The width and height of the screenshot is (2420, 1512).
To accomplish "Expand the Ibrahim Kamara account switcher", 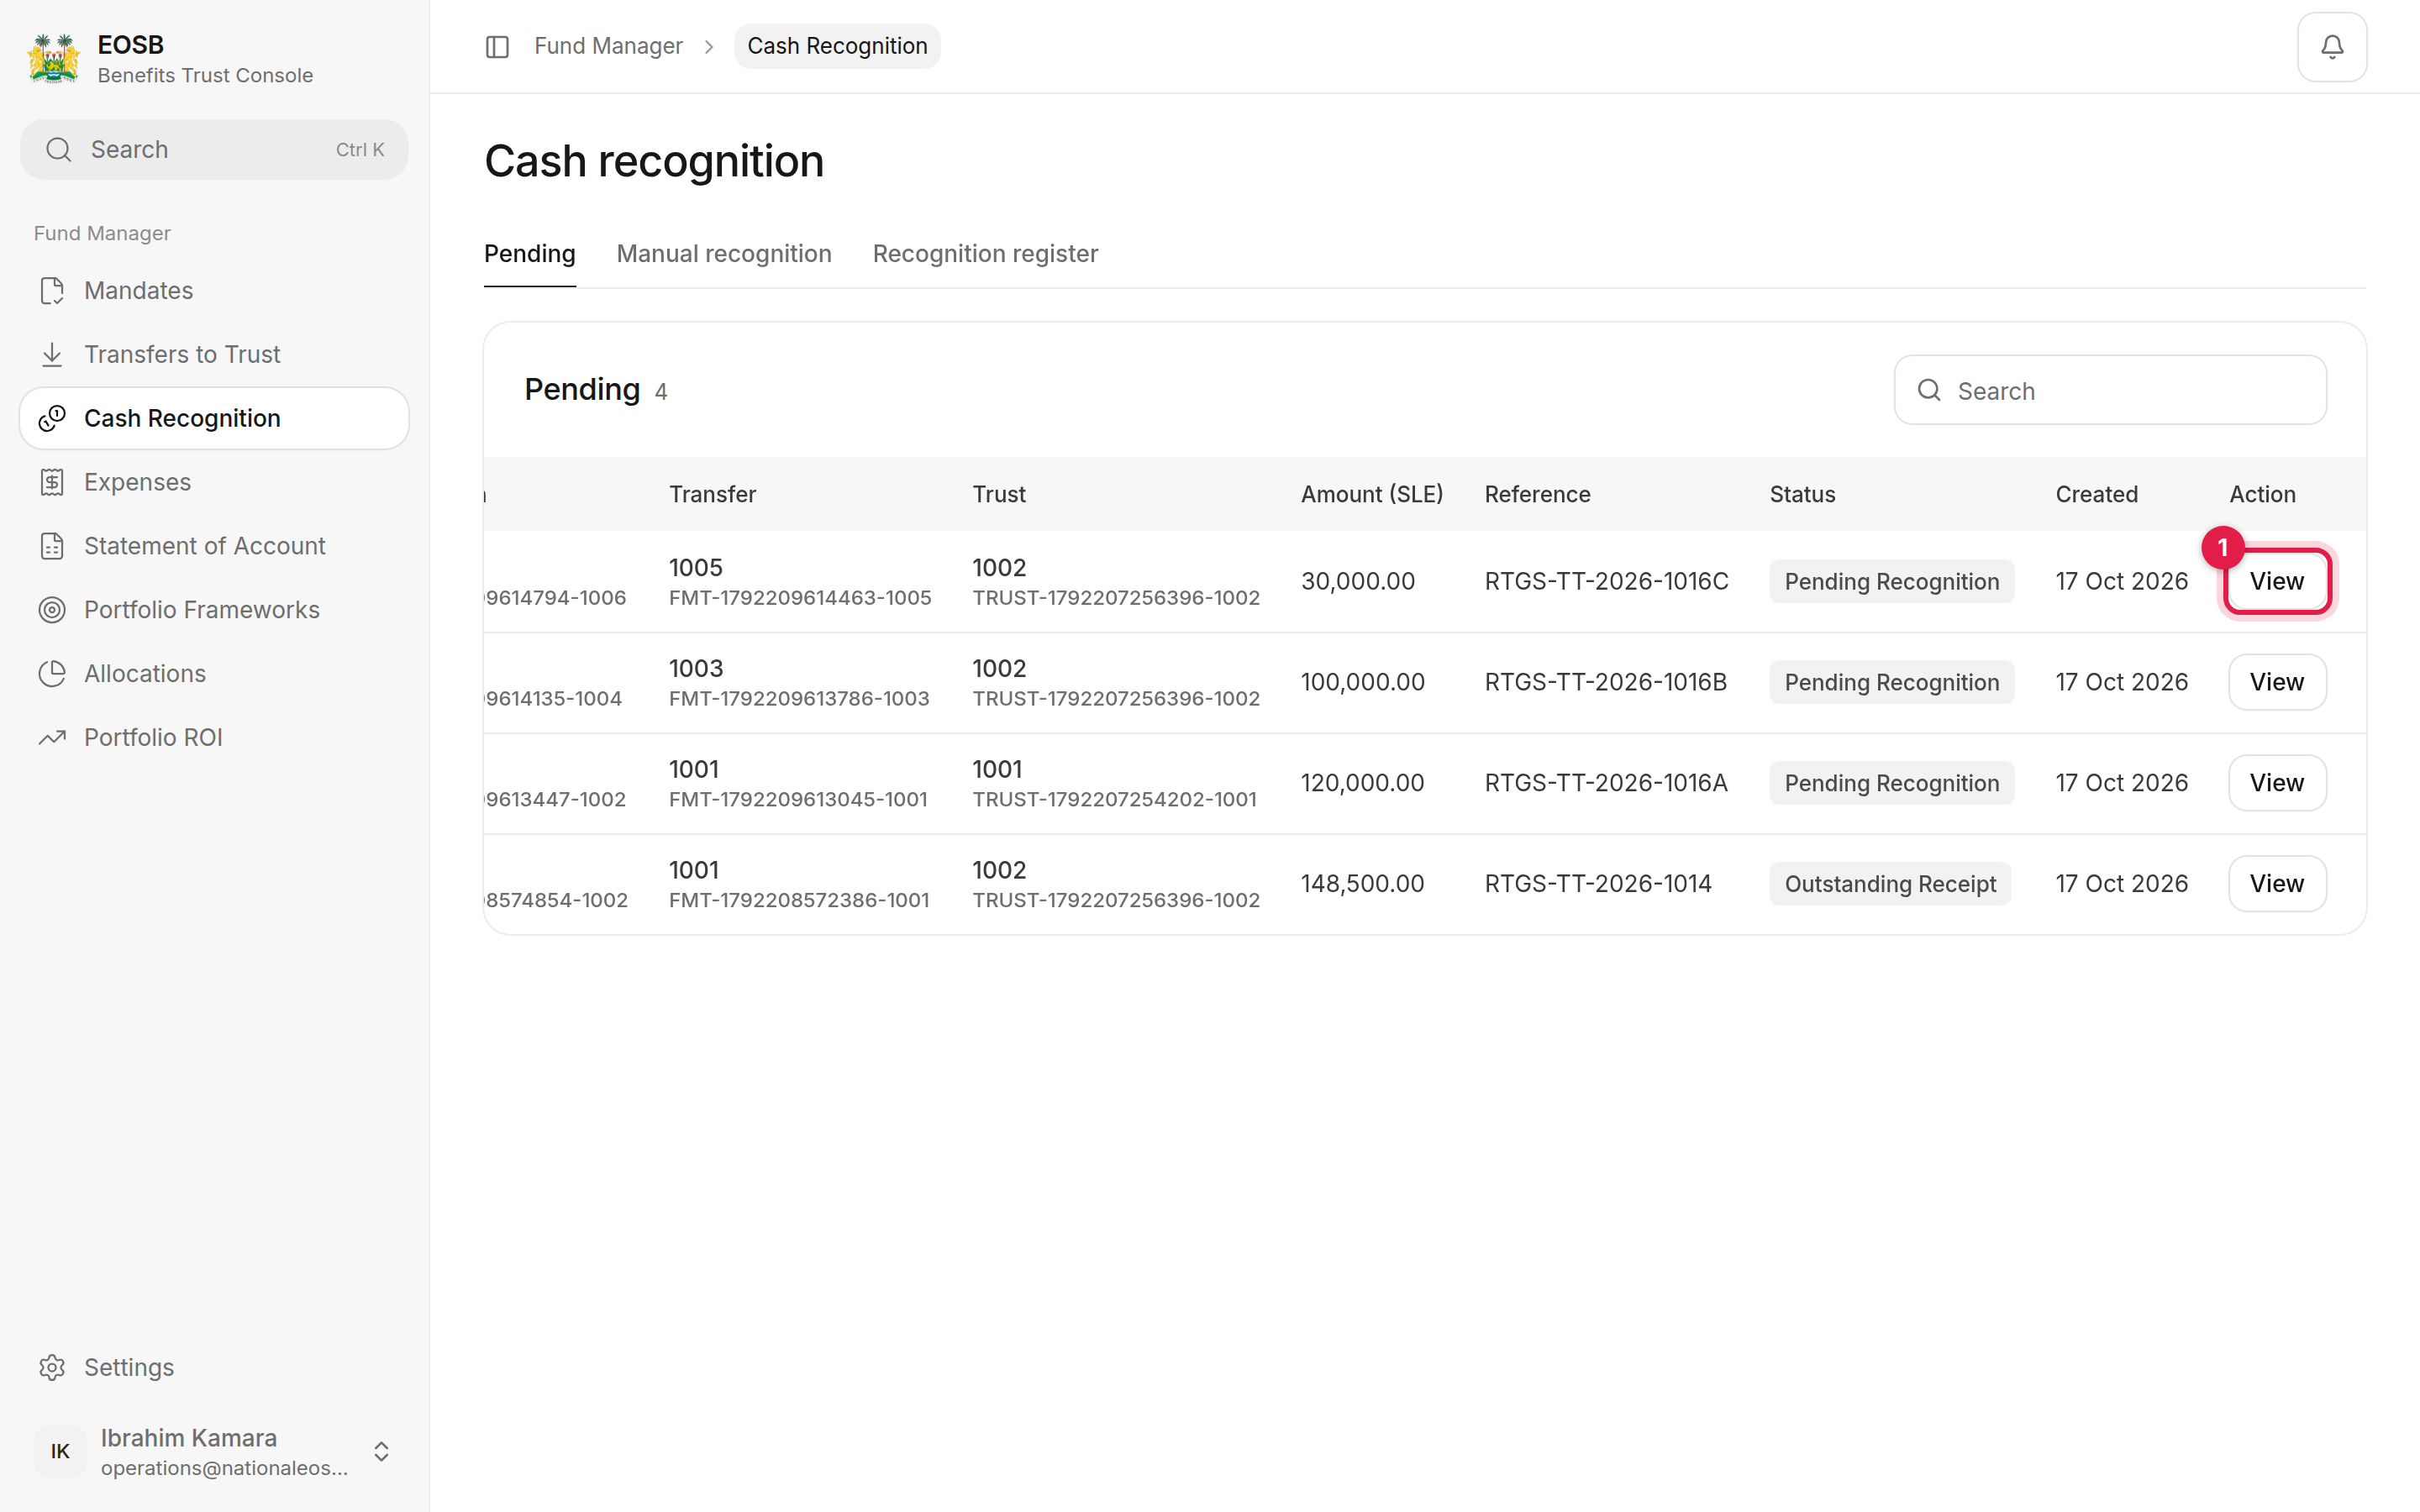I will point(381,1451).
